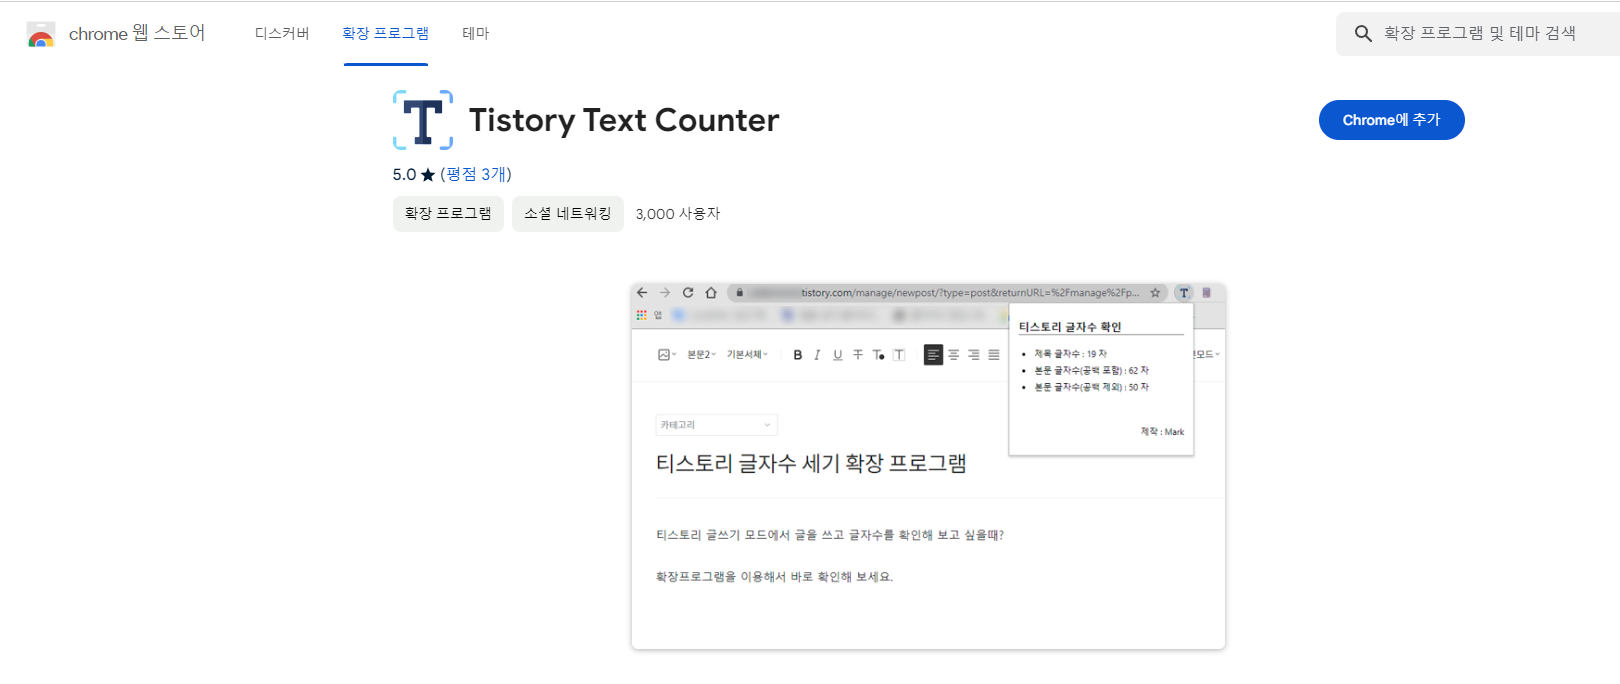Select the 'Tistory Text Counter' heading
The width and height of the screenshot is (1620, 684).
pyautogui.click(x=624, y=120)
